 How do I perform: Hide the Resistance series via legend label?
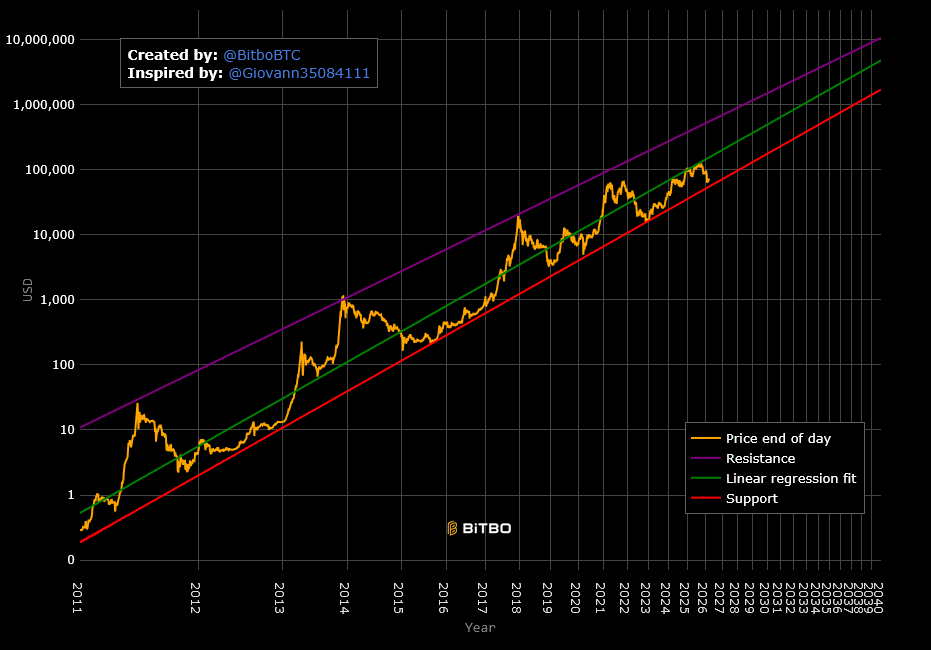coord(760,458)
